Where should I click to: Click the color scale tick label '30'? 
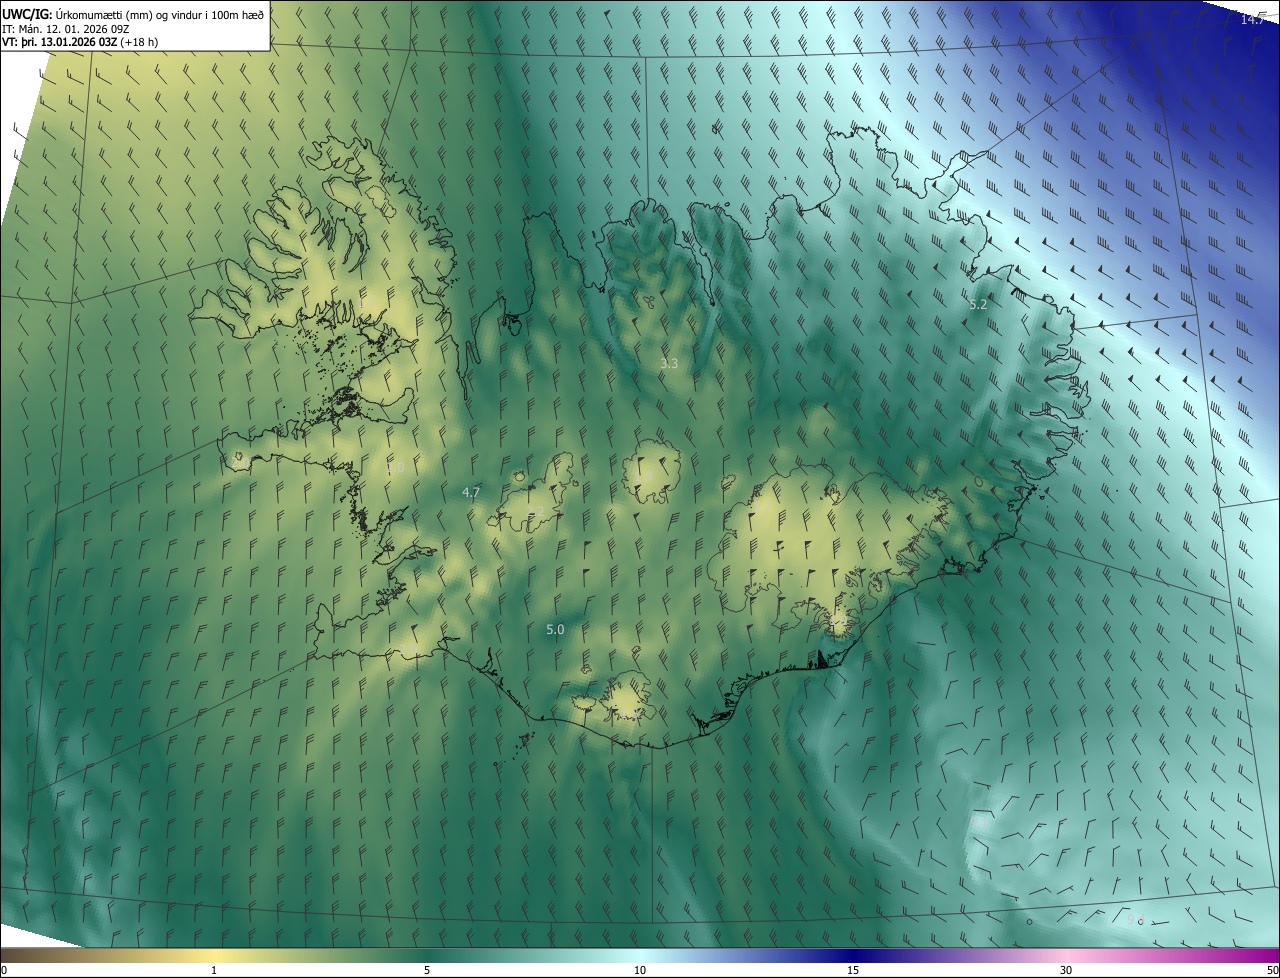click(x=1066, y=970)
